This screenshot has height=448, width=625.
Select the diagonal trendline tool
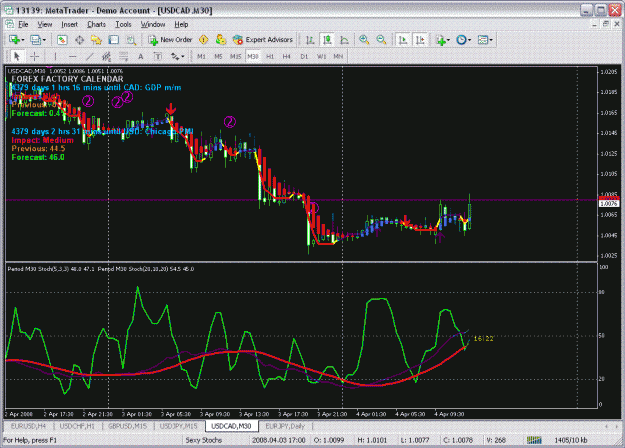pyautogui.click(x=90, y=57)
